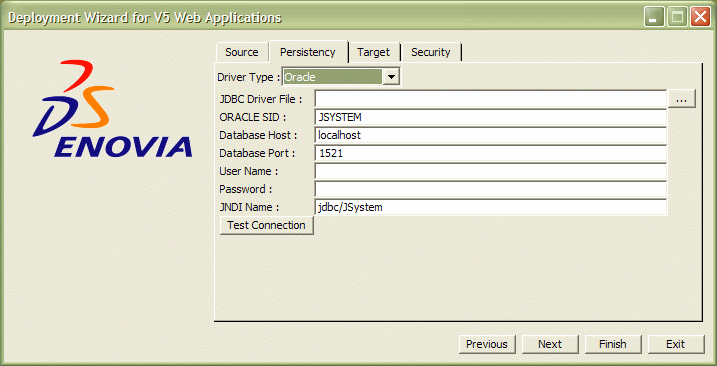Focus the Password input field
The width and height of the screenshot is (717, 366).
coord(491,189)
